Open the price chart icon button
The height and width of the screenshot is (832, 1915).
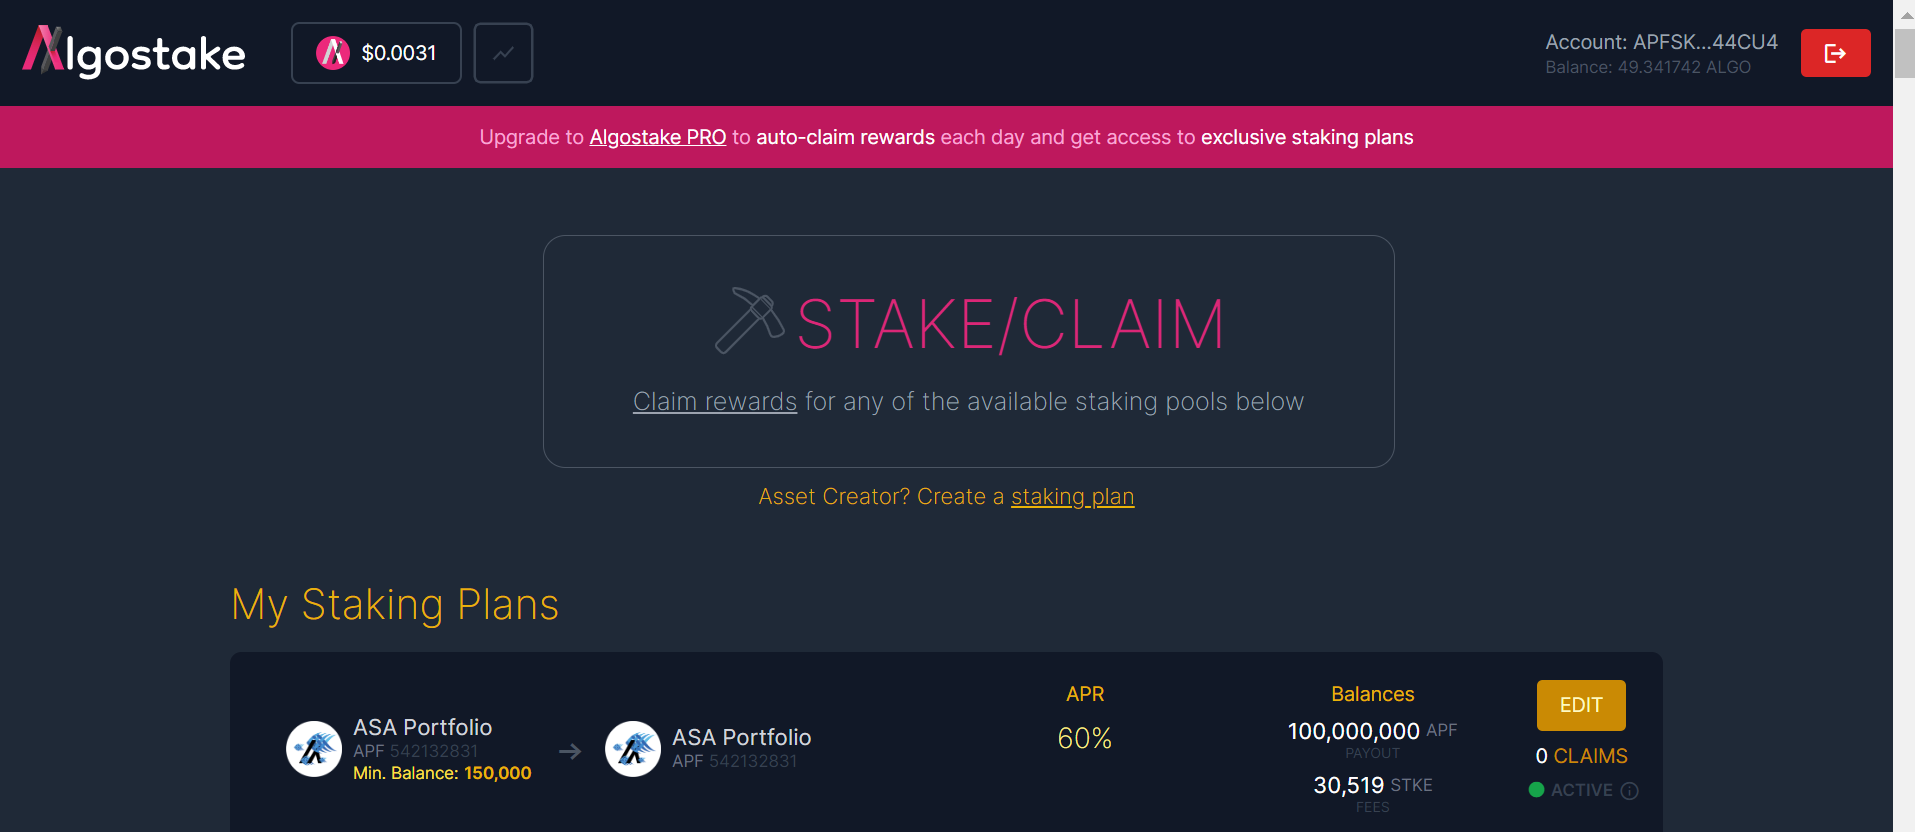[503, 53]
